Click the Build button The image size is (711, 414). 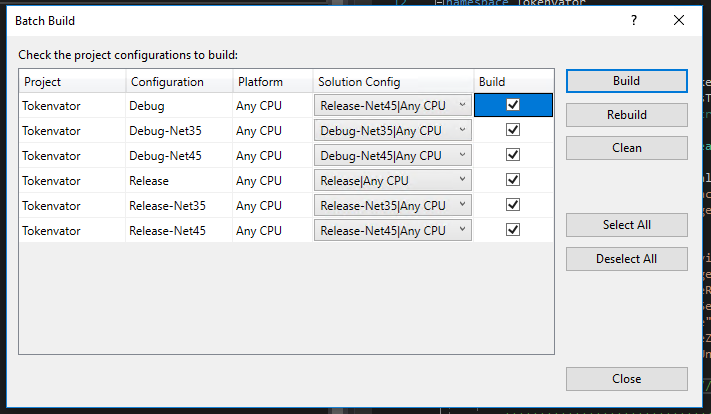point(627,81)
